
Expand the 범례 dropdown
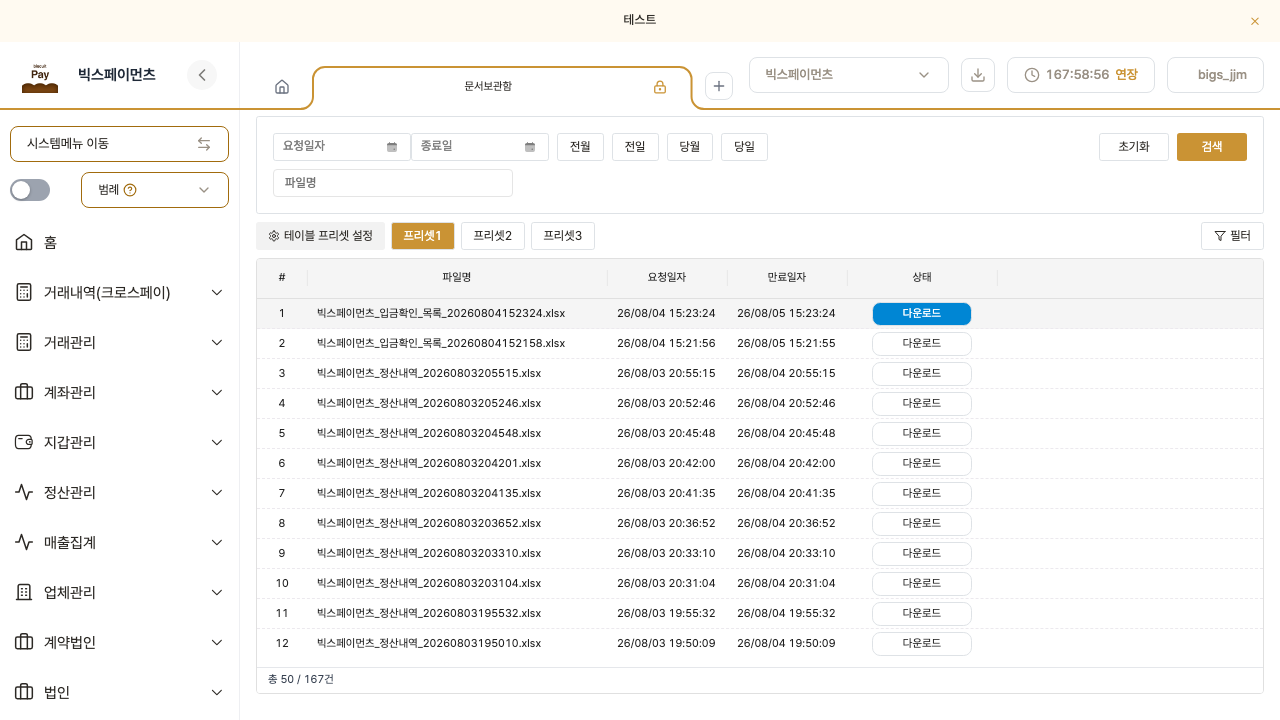point(155,190)
